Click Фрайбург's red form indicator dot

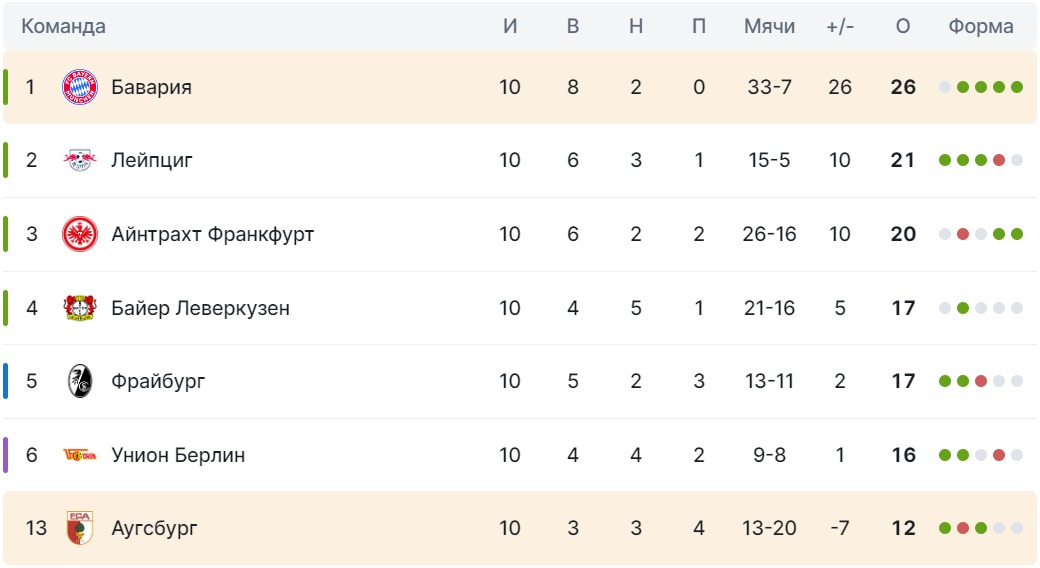point(981,382)
